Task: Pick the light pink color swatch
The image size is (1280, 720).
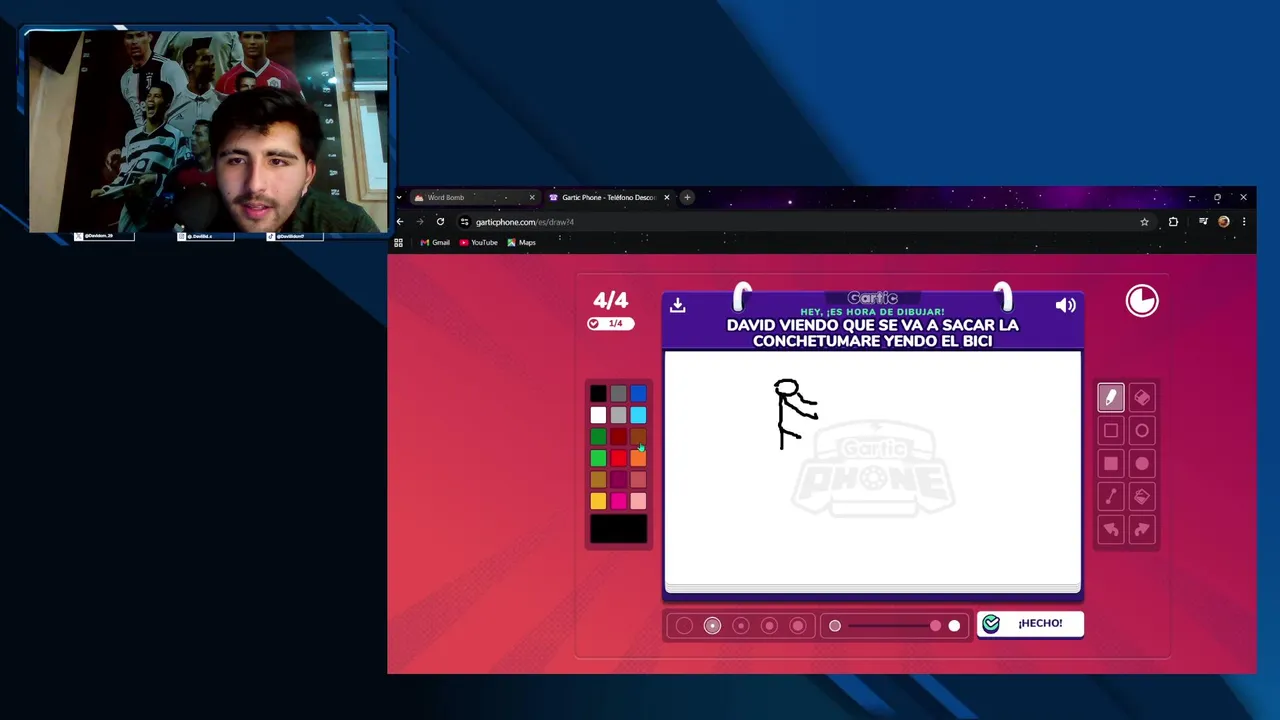Action: point(638,501)
